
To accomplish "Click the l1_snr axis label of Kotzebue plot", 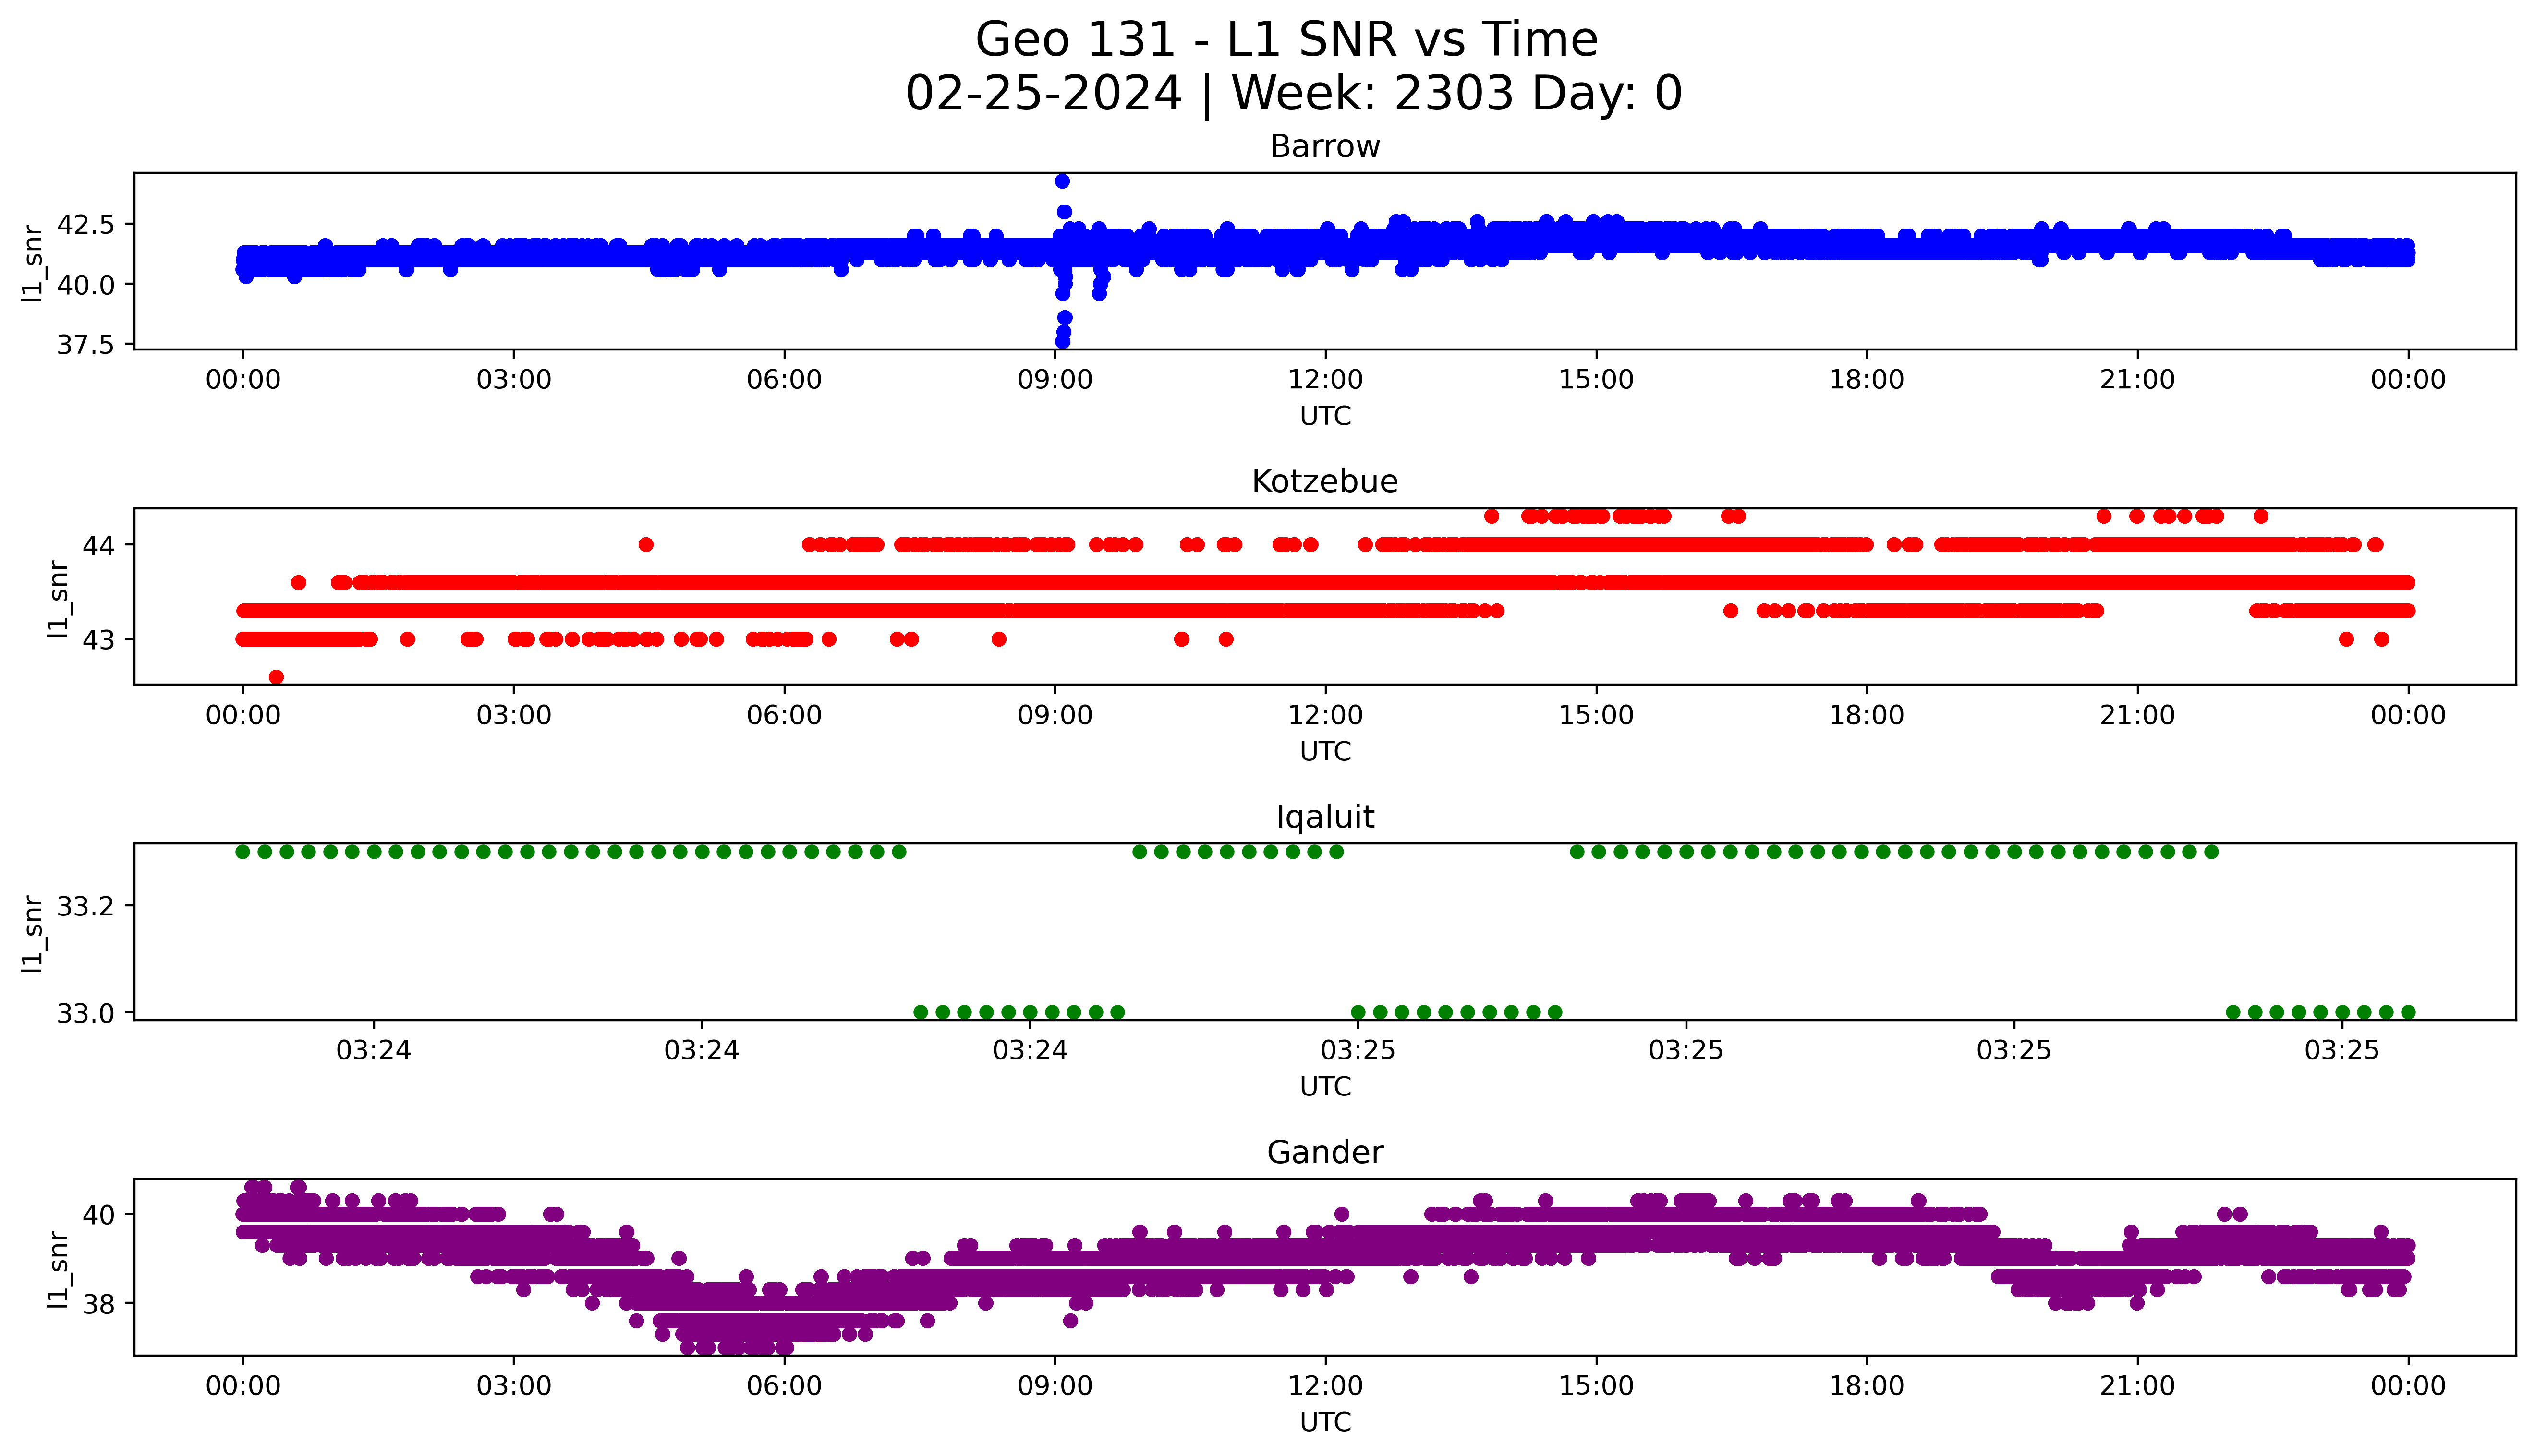I will coord(58,599).
